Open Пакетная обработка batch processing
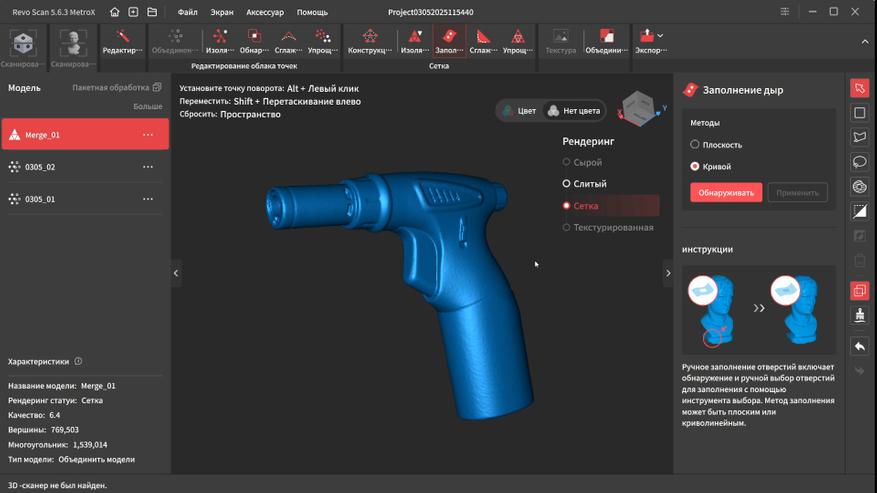This screenshot has width=877, height=493. point(116,87)
